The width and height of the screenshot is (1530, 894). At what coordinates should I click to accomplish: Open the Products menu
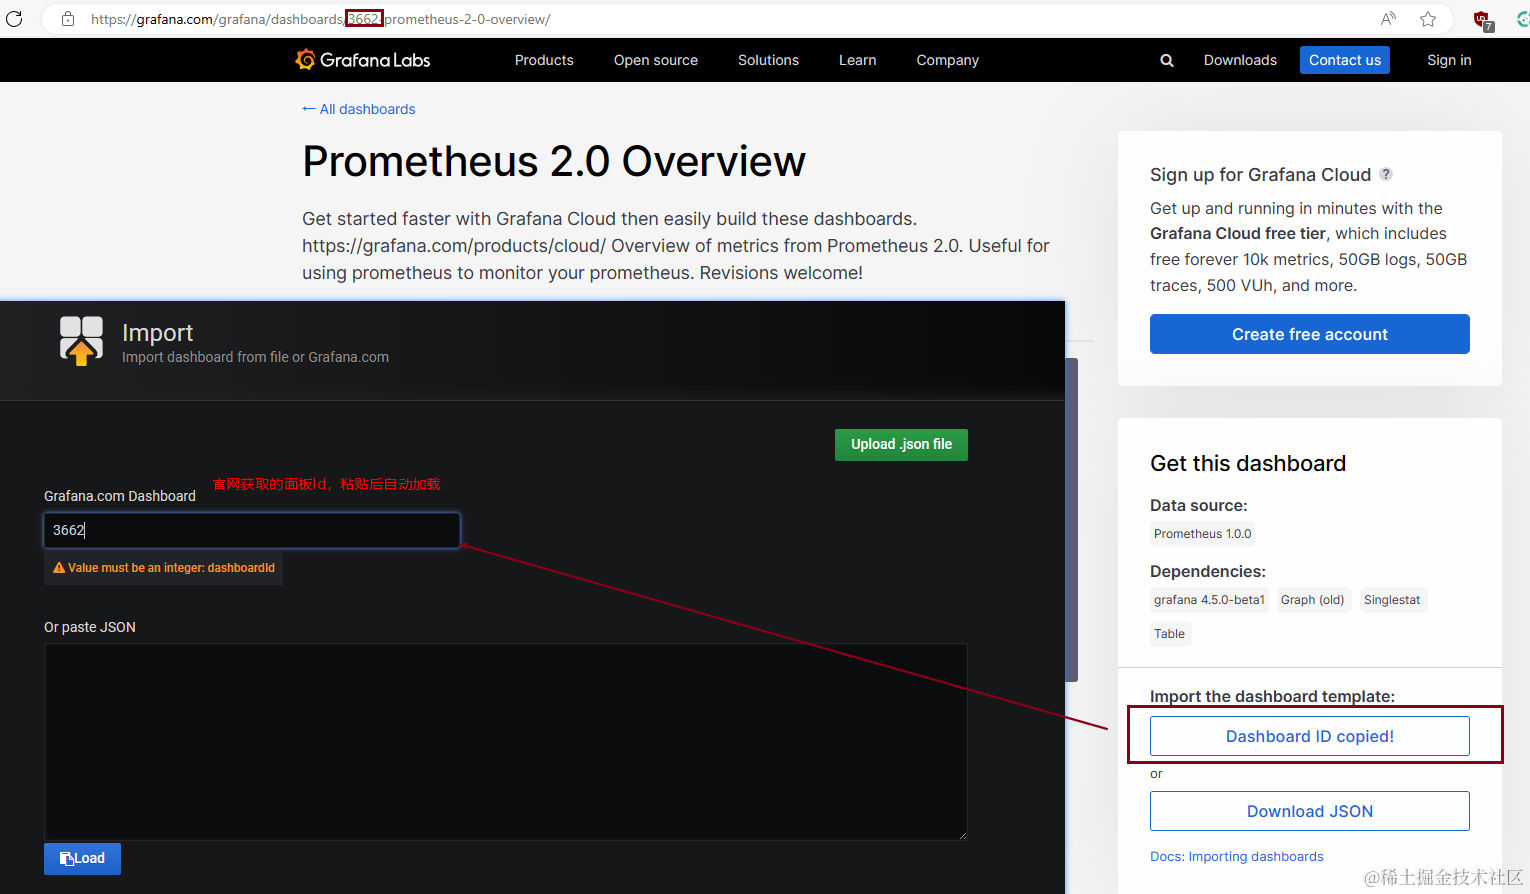[x=544, y=60]
